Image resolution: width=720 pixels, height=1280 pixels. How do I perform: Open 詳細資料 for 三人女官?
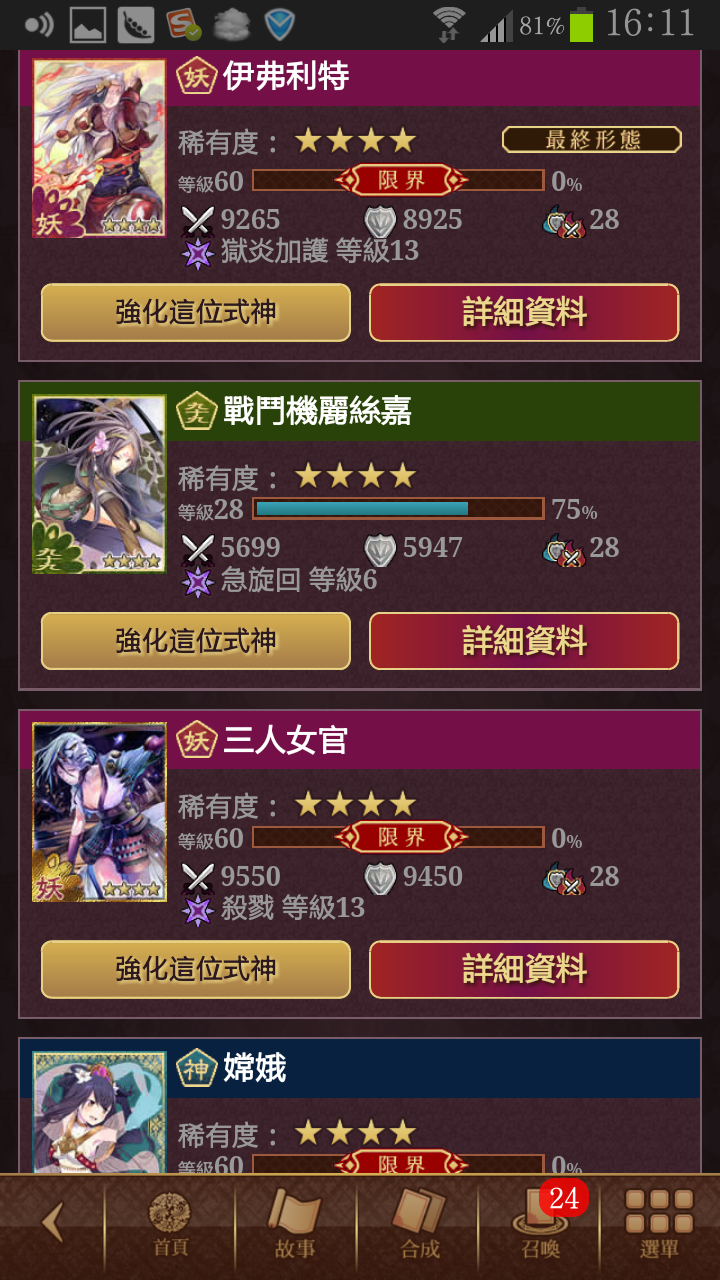(524, 969)
